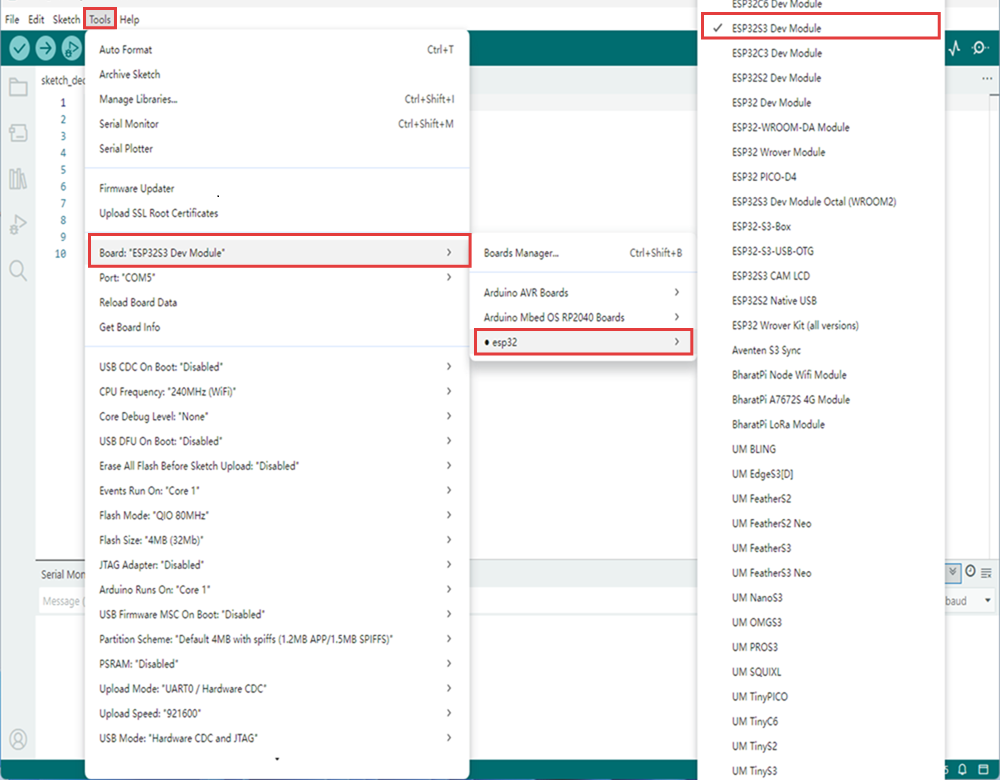Start debugging from the top toolbar icon
Screen dimensions: 1000x780
pyautogui.click(x=71, y=48)
